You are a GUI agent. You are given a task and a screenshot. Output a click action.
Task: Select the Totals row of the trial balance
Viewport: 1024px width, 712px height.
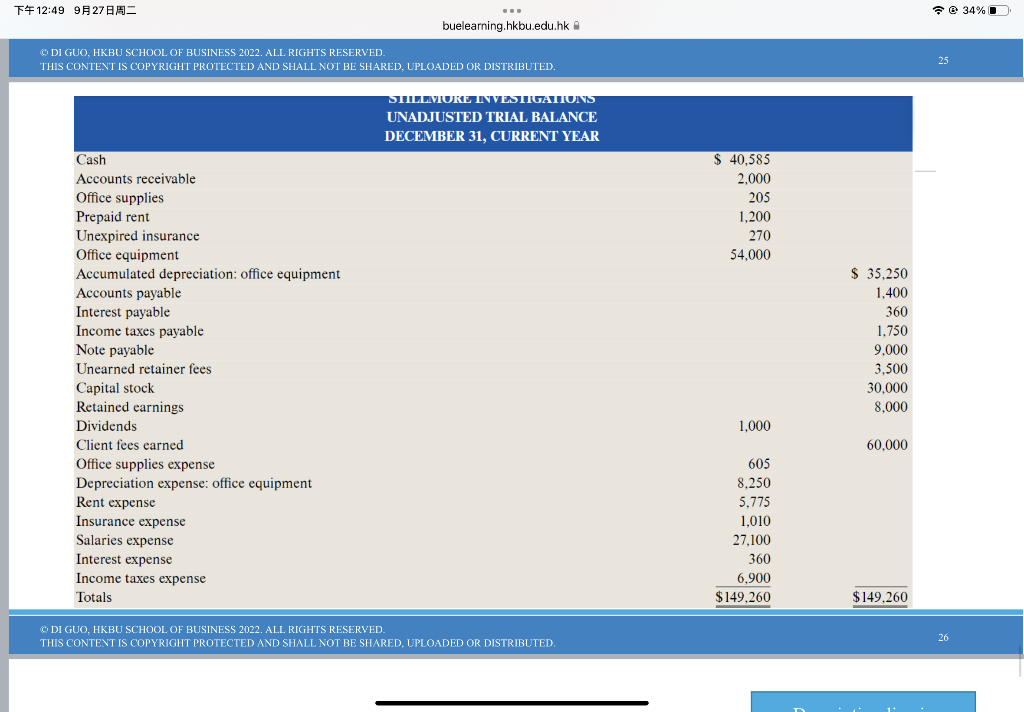(x=95, y=597)
